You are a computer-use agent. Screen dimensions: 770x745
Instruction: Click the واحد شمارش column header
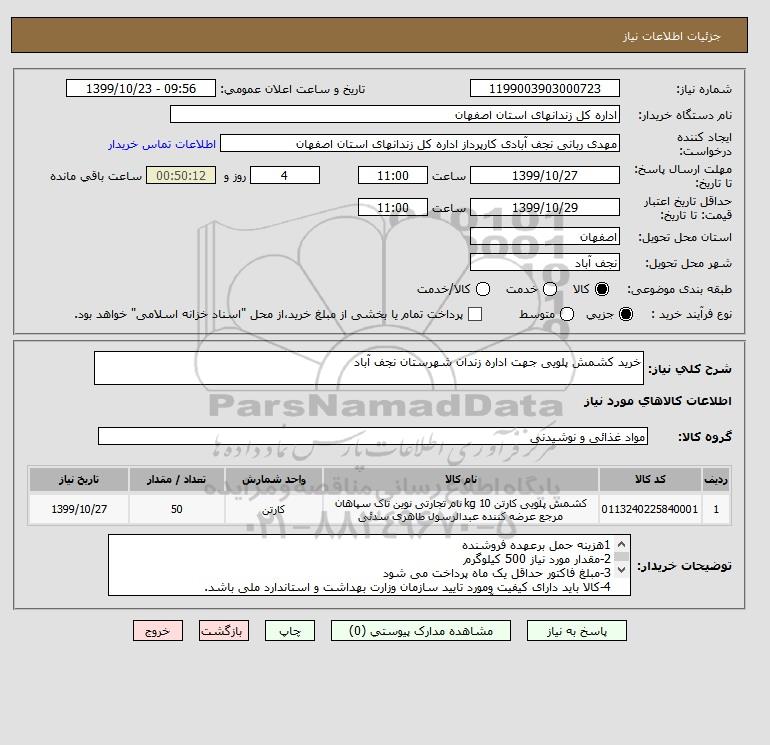(274, 479)
